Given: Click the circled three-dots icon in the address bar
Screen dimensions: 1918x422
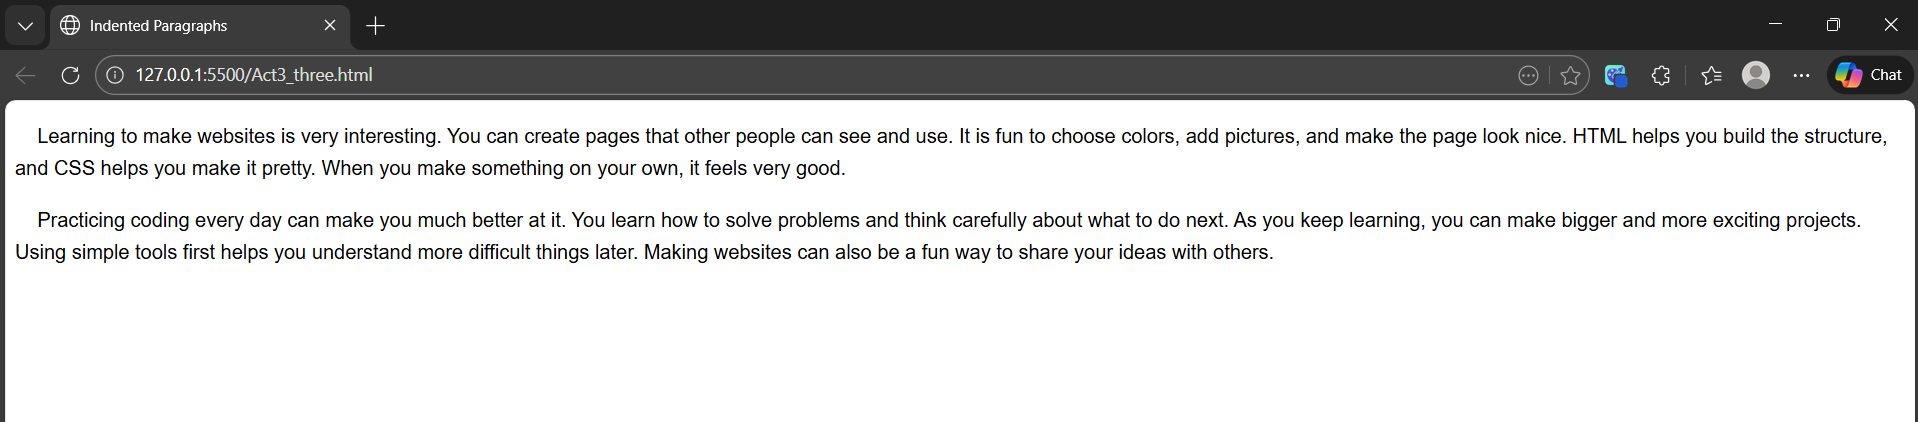Looking at the screenshot, I should (1528, 75).
